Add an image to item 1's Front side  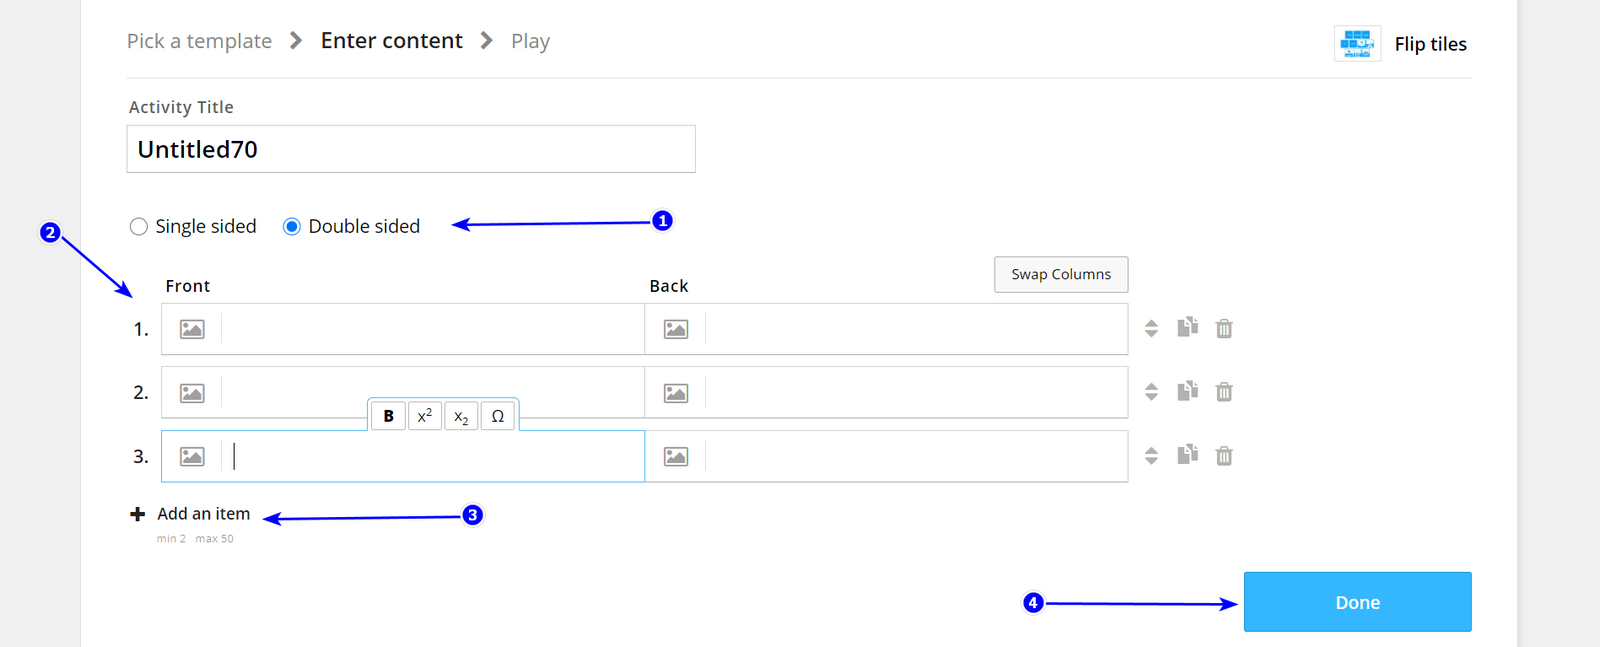point(191,328)
